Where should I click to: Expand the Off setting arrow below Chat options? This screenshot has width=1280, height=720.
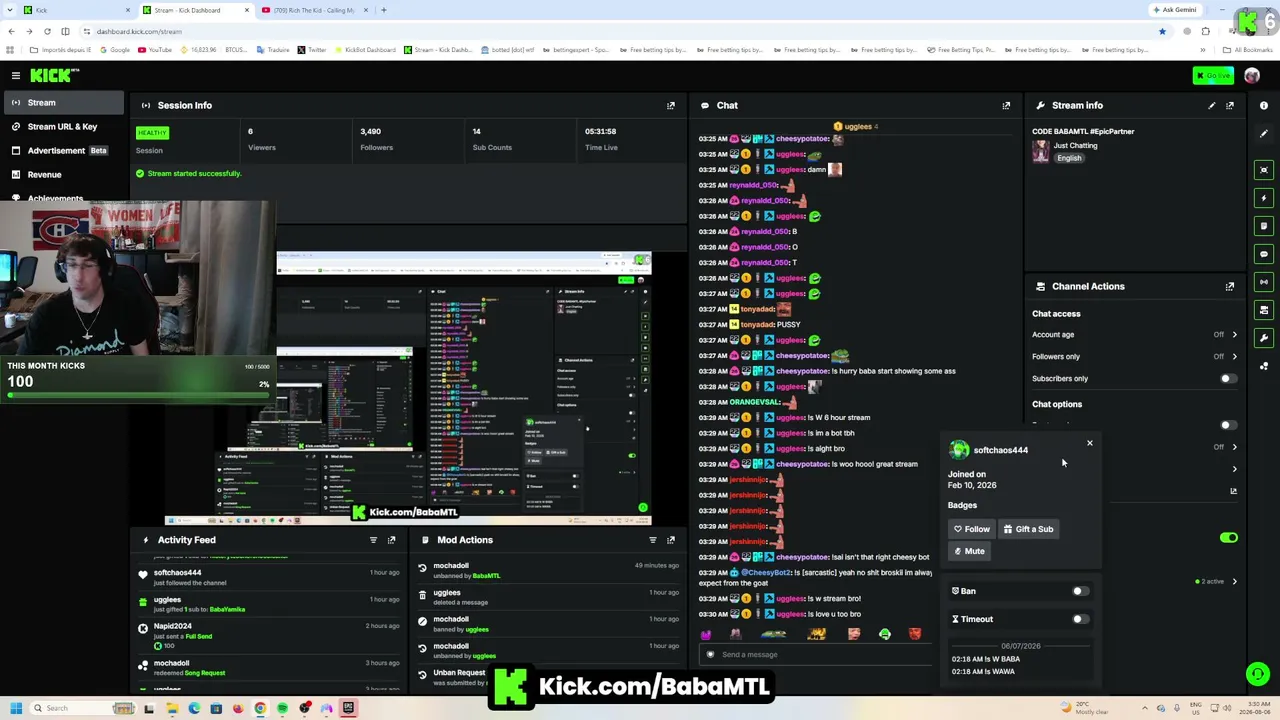pyautogui.click(x=1234, y=447)
